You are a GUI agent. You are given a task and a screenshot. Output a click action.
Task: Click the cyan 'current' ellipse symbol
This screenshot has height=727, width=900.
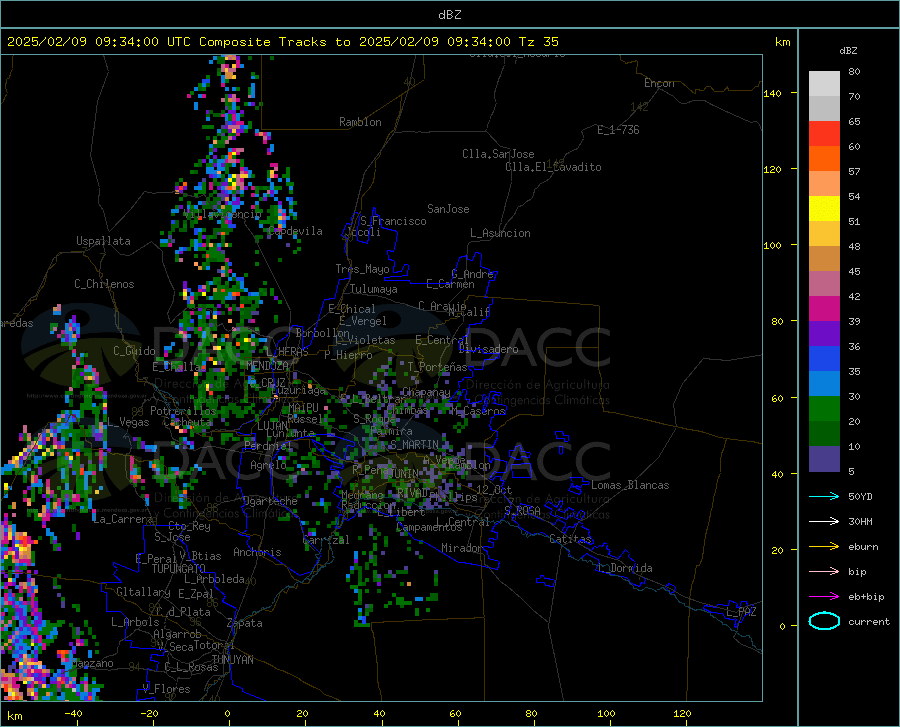(x=824, y=621)
